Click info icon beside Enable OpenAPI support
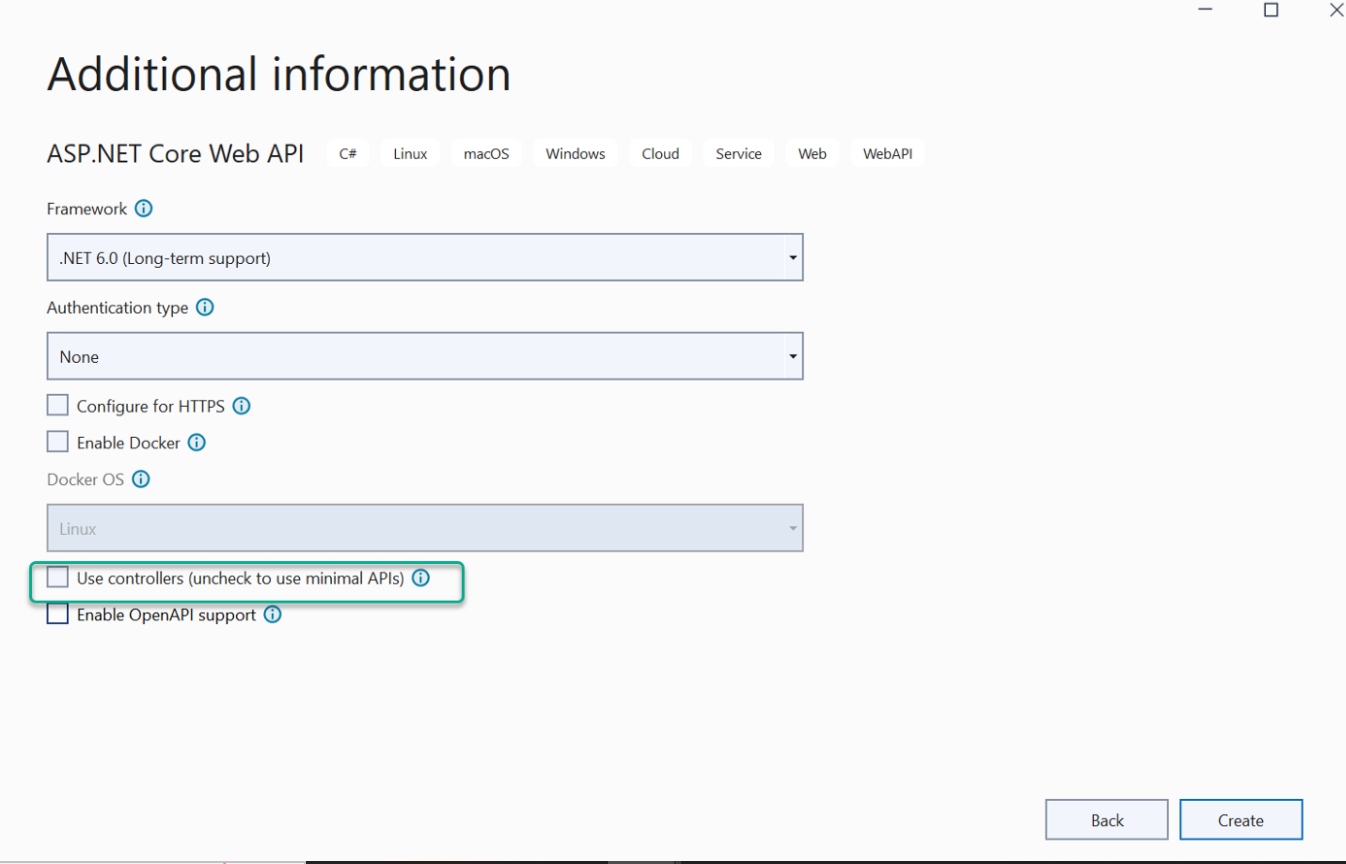This screenshot has width=1346, height=864. pyautogui.click(x=272, y=615)
